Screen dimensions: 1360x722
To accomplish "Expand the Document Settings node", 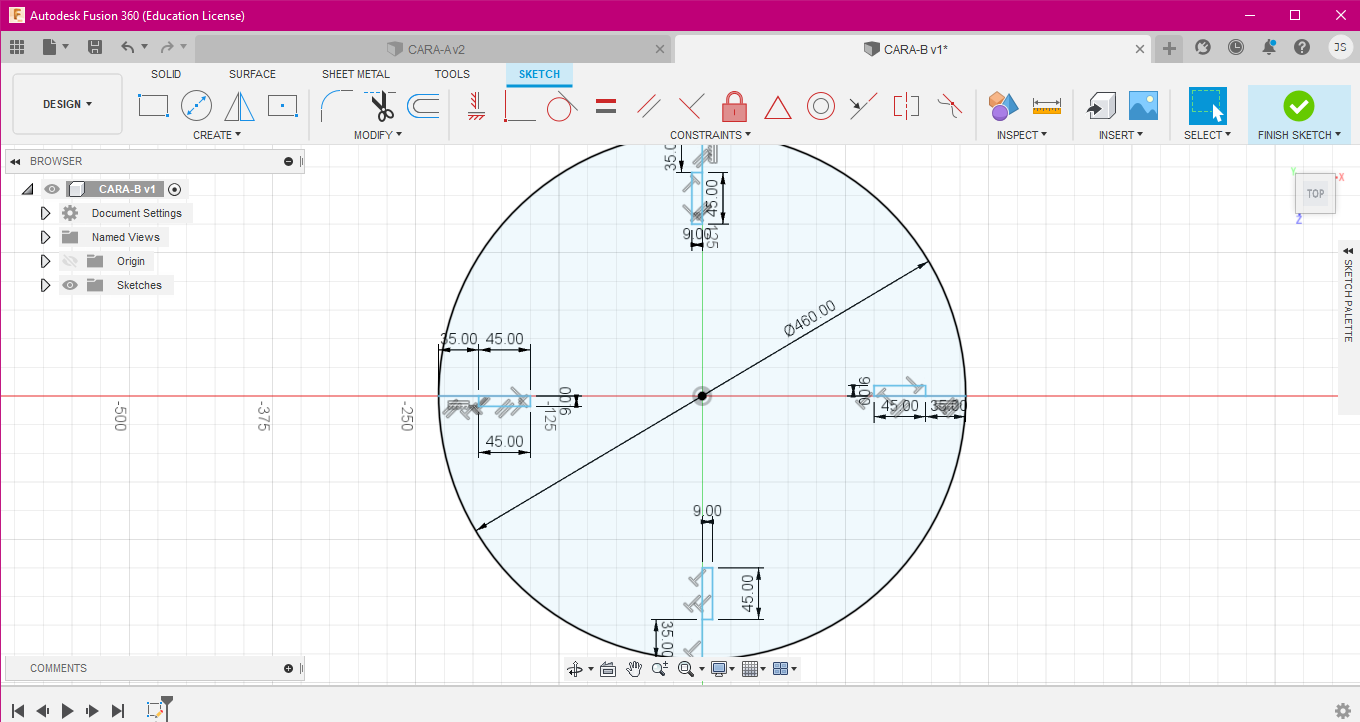I will 45,213.
